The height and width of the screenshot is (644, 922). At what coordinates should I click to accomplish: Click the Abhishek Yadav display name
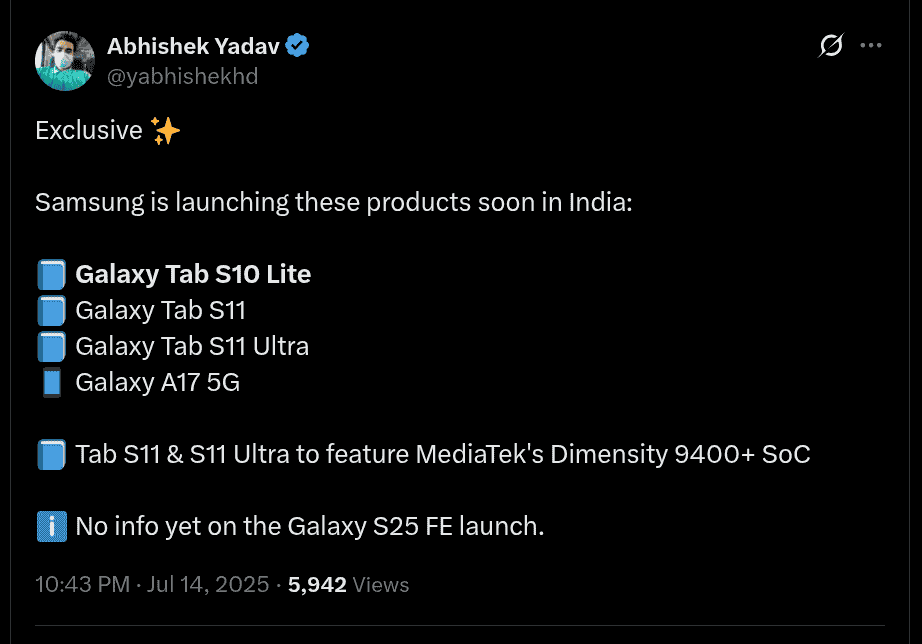(x=193, y=45)
